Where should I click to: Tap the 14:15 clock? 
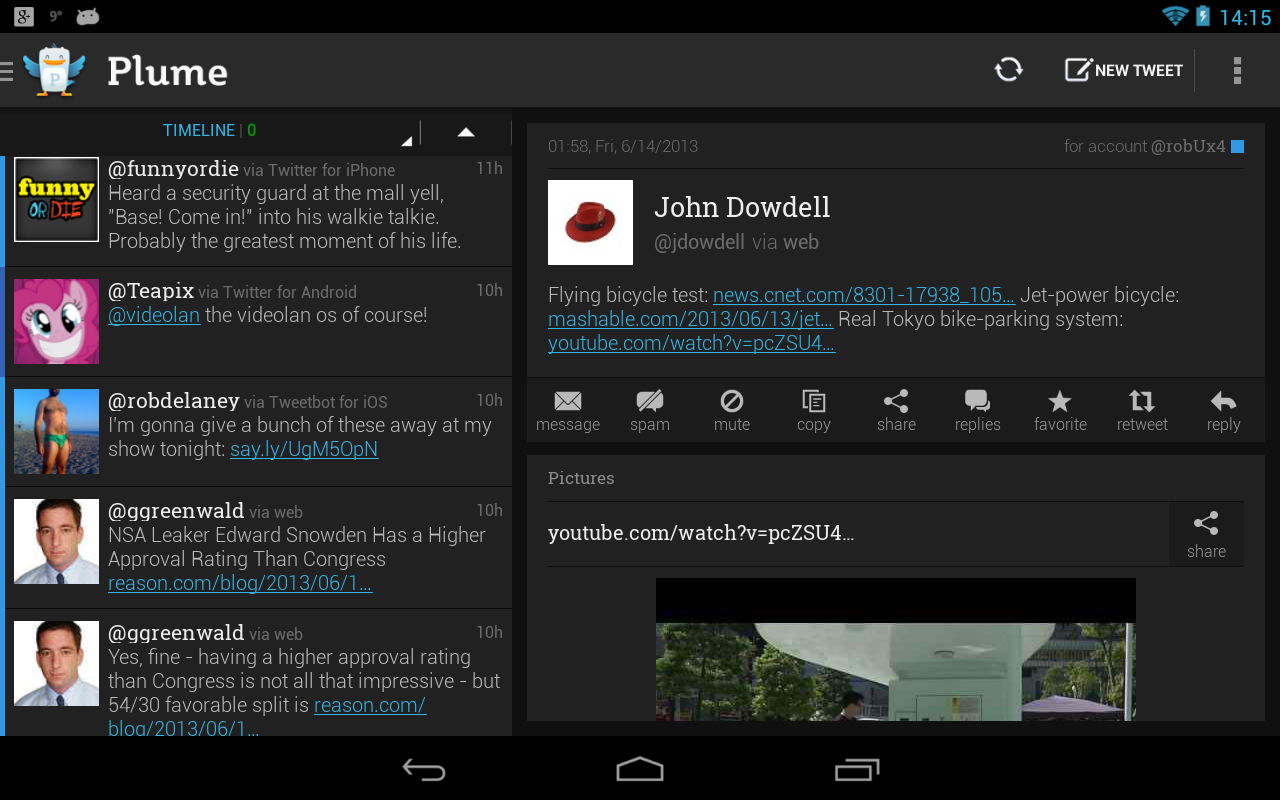1245,17
